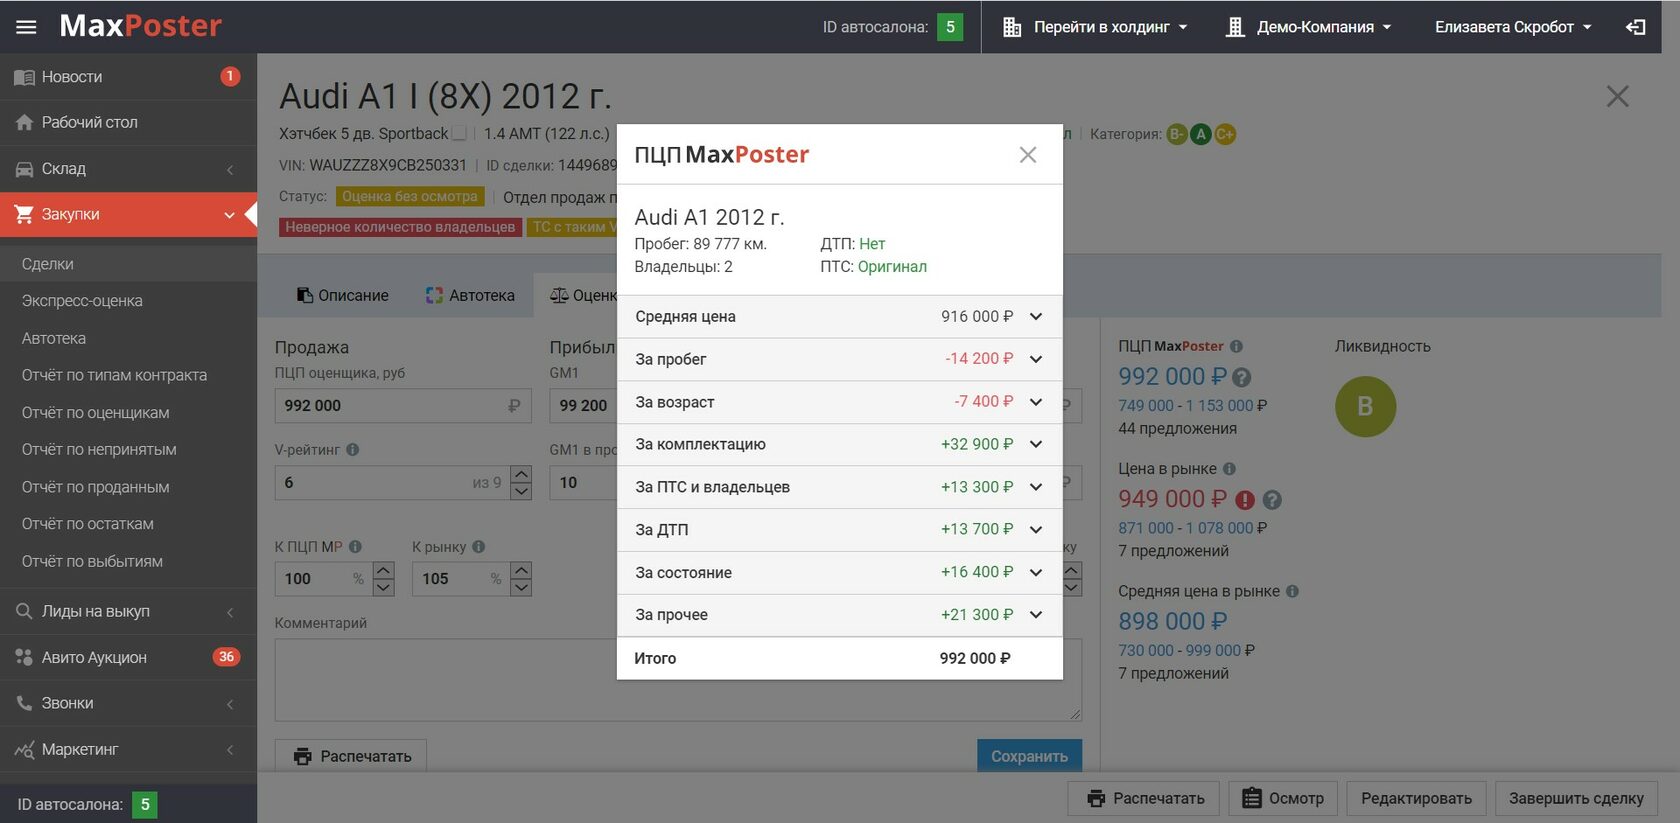Expand the За комплектацию row
This screenshot has width=1680, height=823.
[x=1036, y=444]
